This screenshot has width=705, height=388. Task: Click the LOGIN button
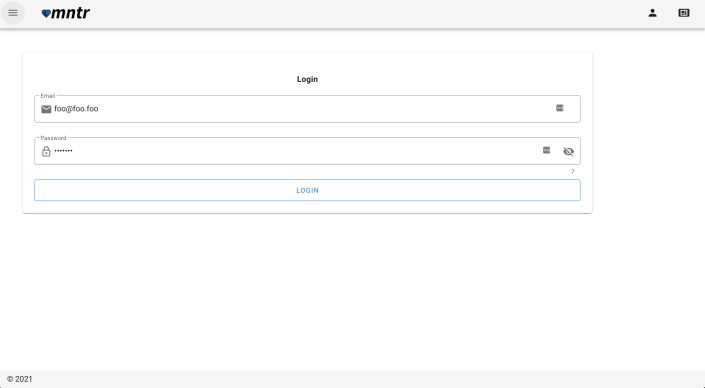point(307,190)
